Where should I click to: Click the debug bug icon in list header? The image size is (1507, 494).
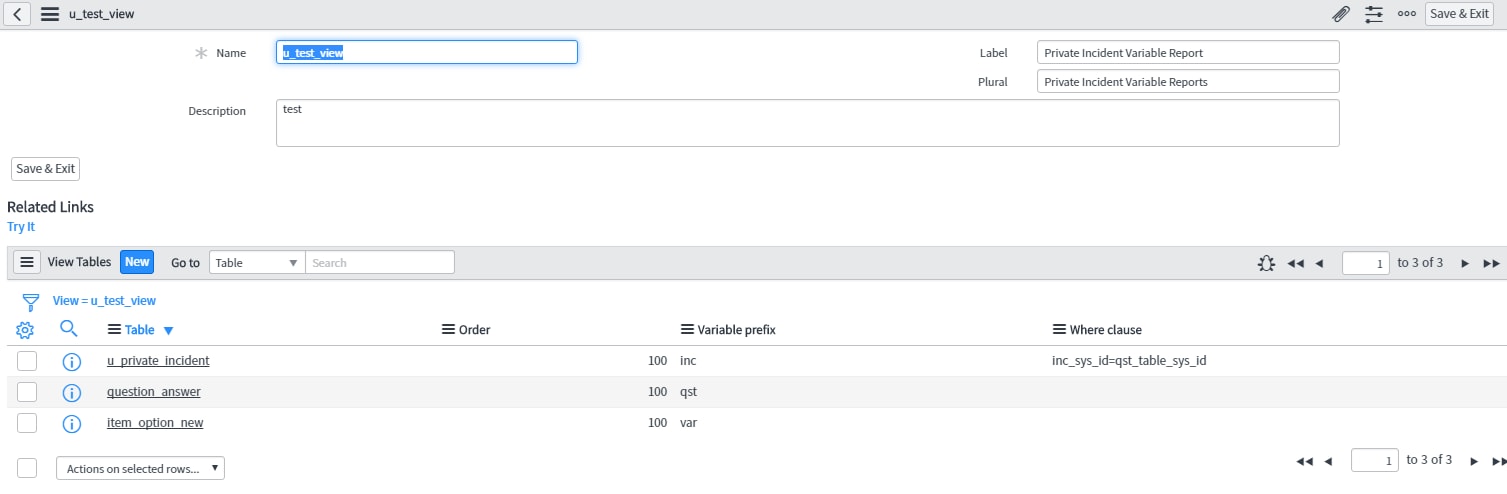1266,263
